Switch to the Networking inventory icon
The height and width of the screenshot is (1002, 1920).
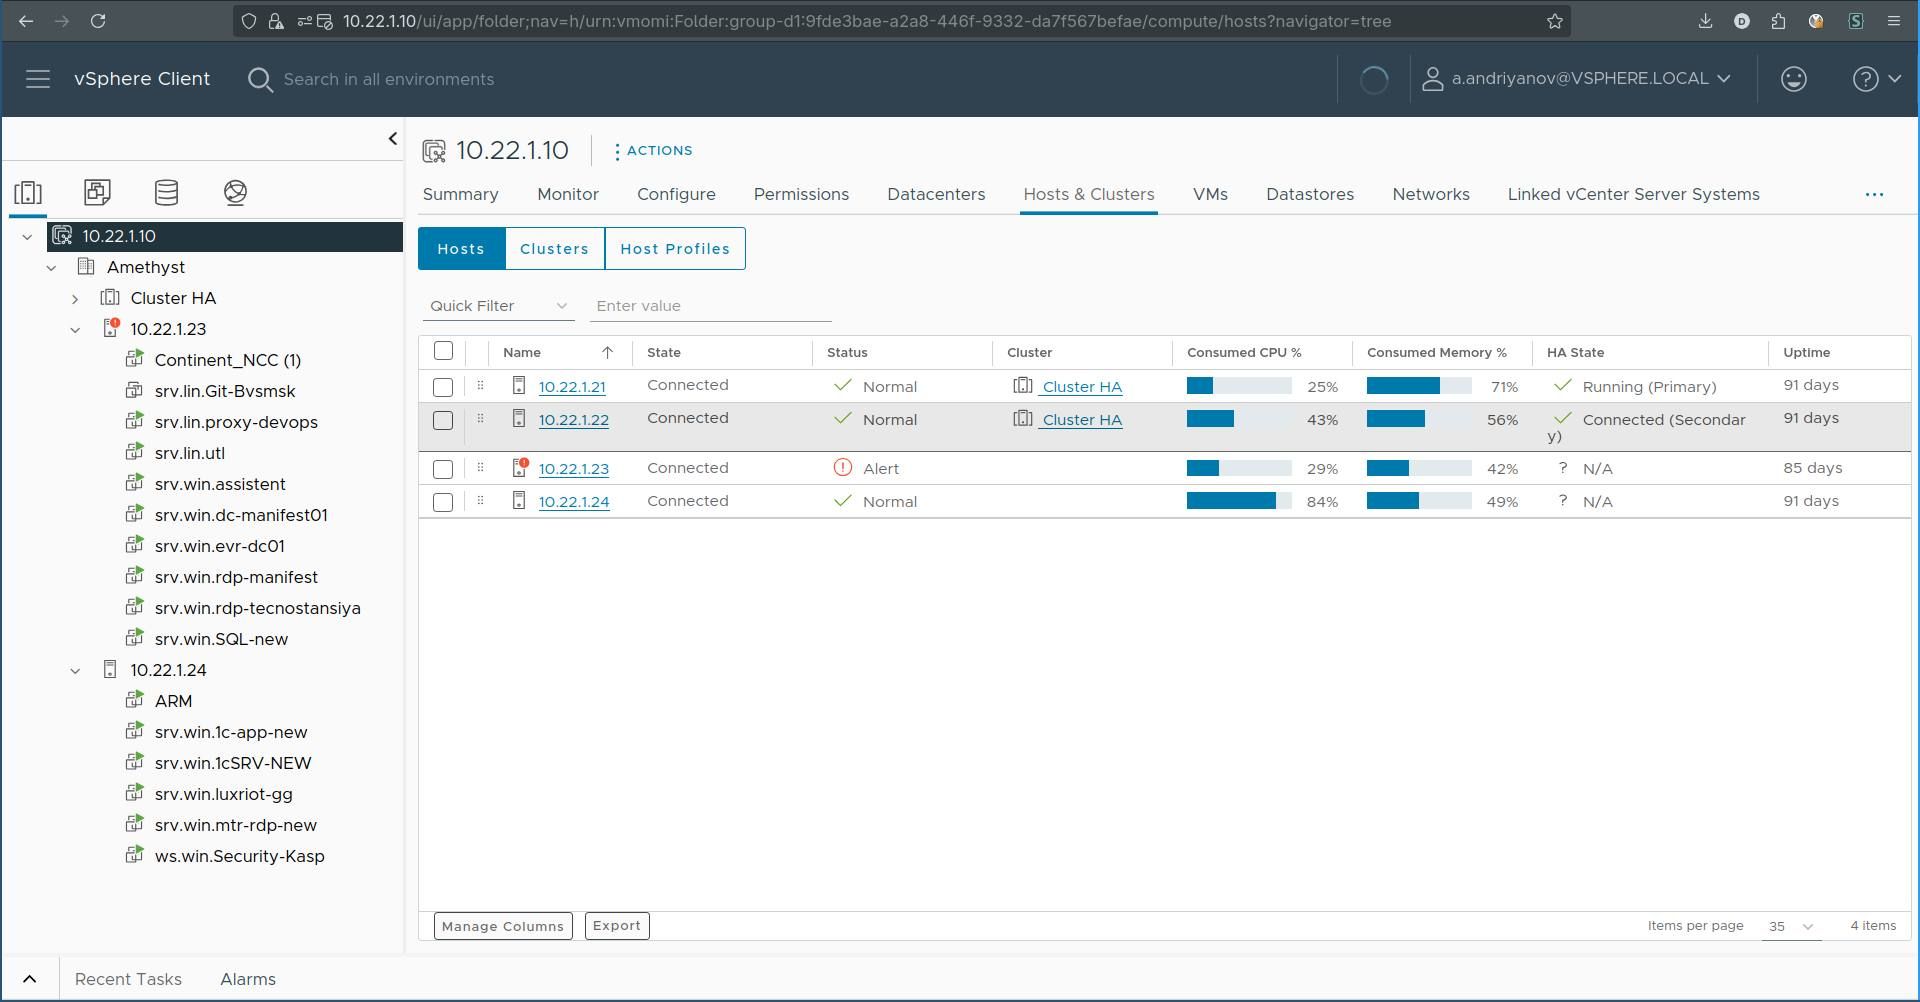[235, 192]
